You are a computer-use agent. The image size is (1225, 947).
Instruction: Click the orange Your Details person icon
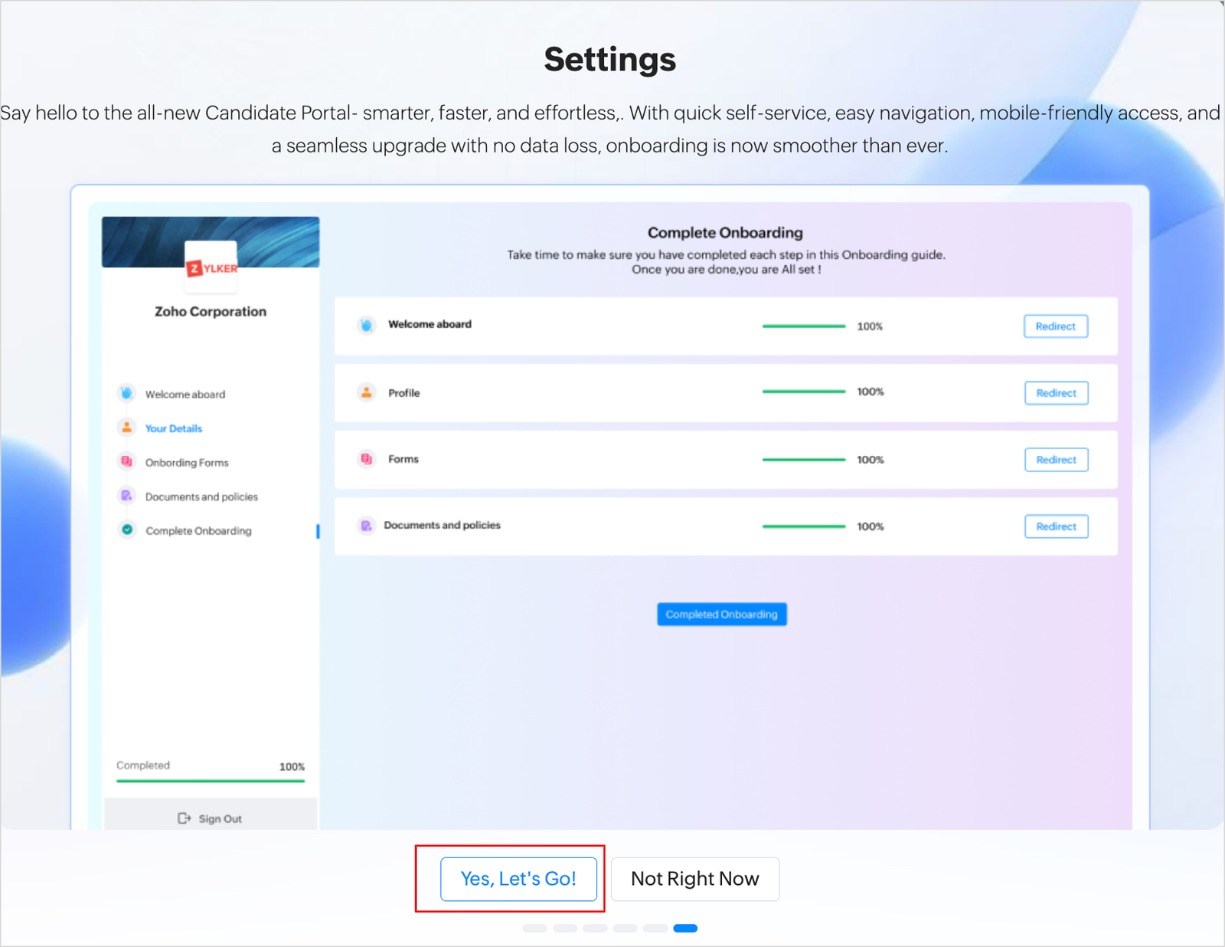[126, 428]
